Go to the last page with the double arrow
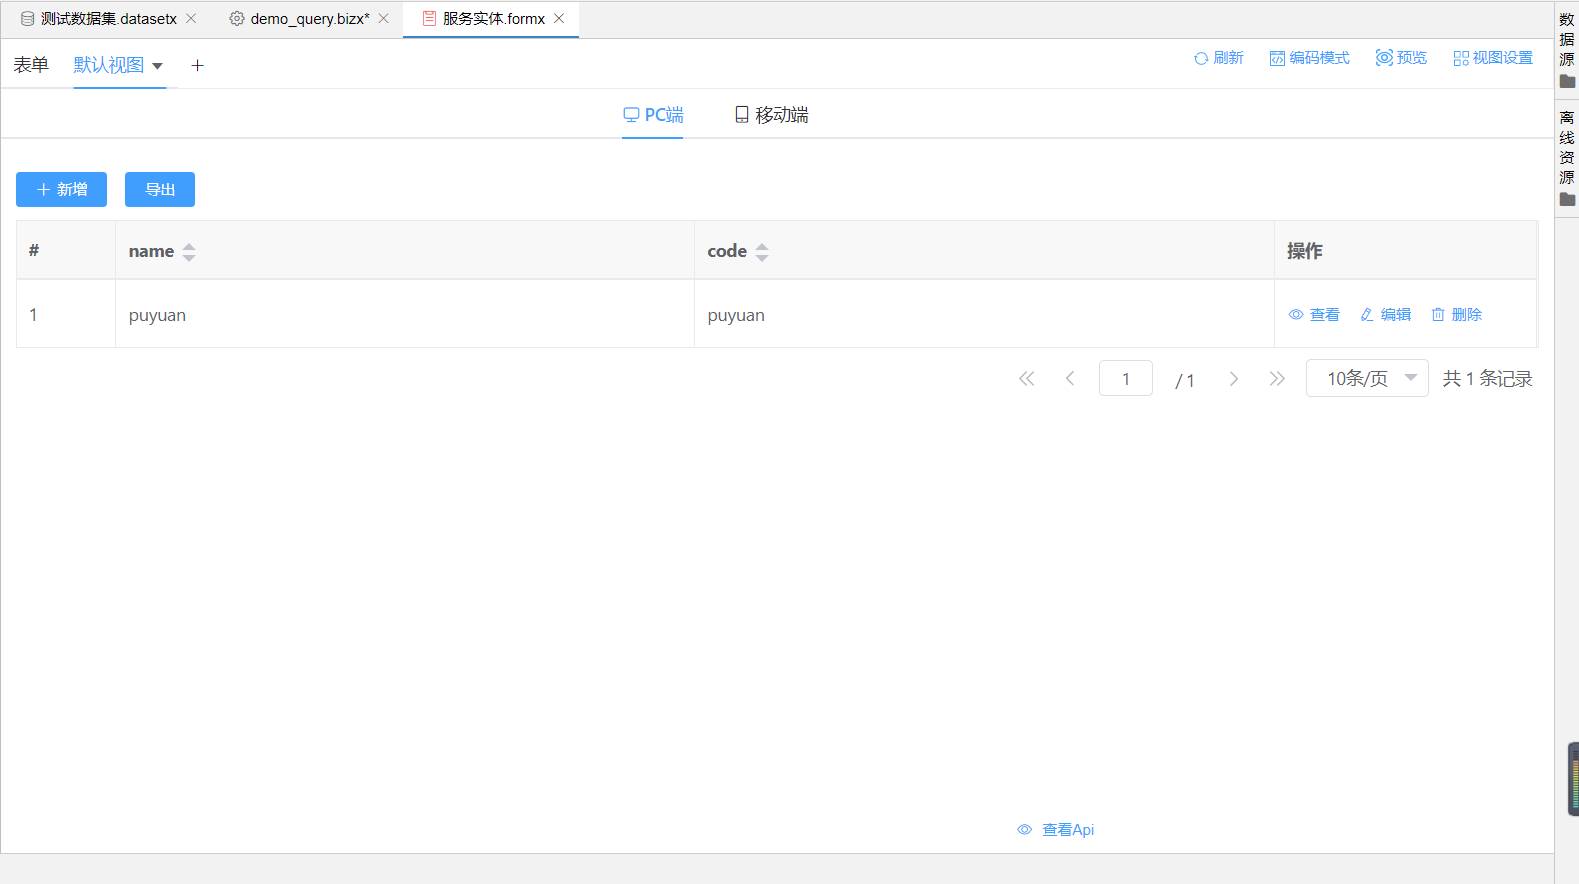This screenshot has width=1579, height=884. click(x=1277, y=379)
